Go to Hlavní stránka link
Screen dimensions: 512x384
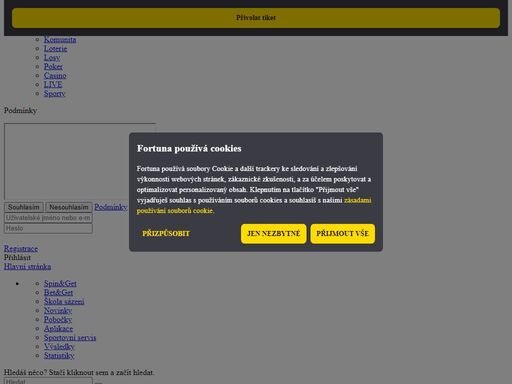pos(27,267)
